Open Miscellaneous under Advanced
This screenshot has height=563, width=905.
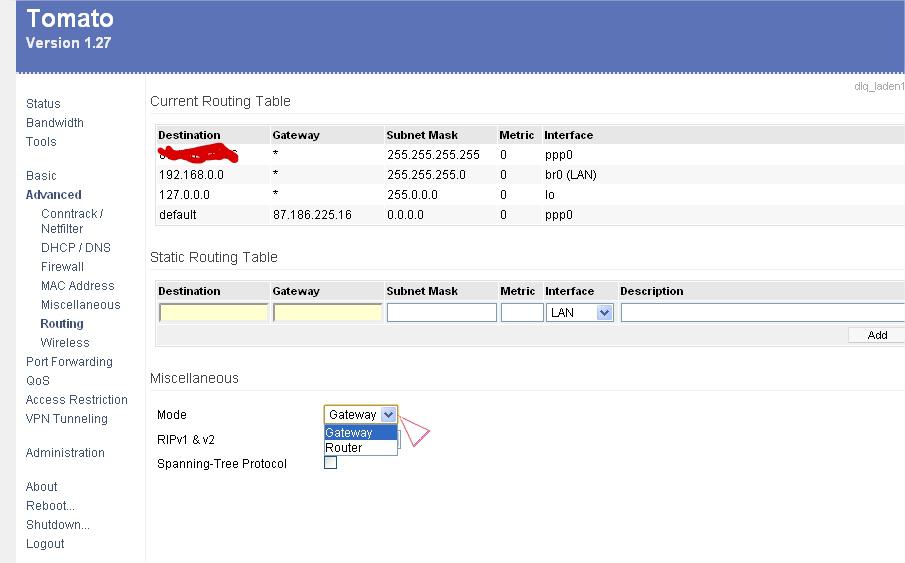pyautogui.click(x=80, y=305)
